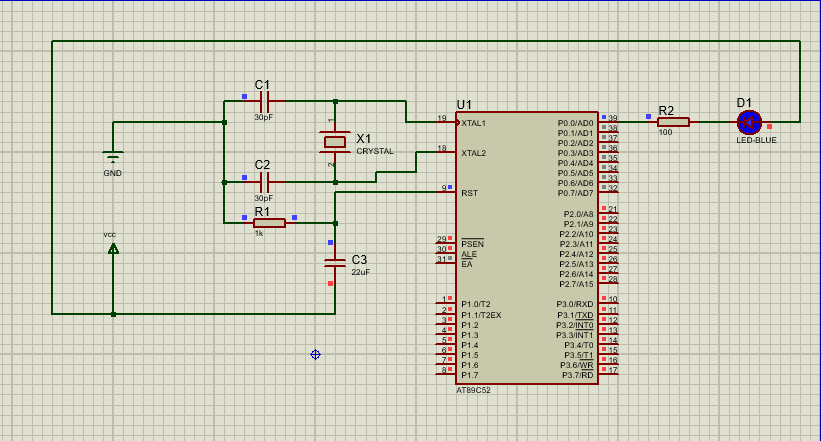Select the blue LED D1
822x441 pixels.
click(x=749, y=122)
